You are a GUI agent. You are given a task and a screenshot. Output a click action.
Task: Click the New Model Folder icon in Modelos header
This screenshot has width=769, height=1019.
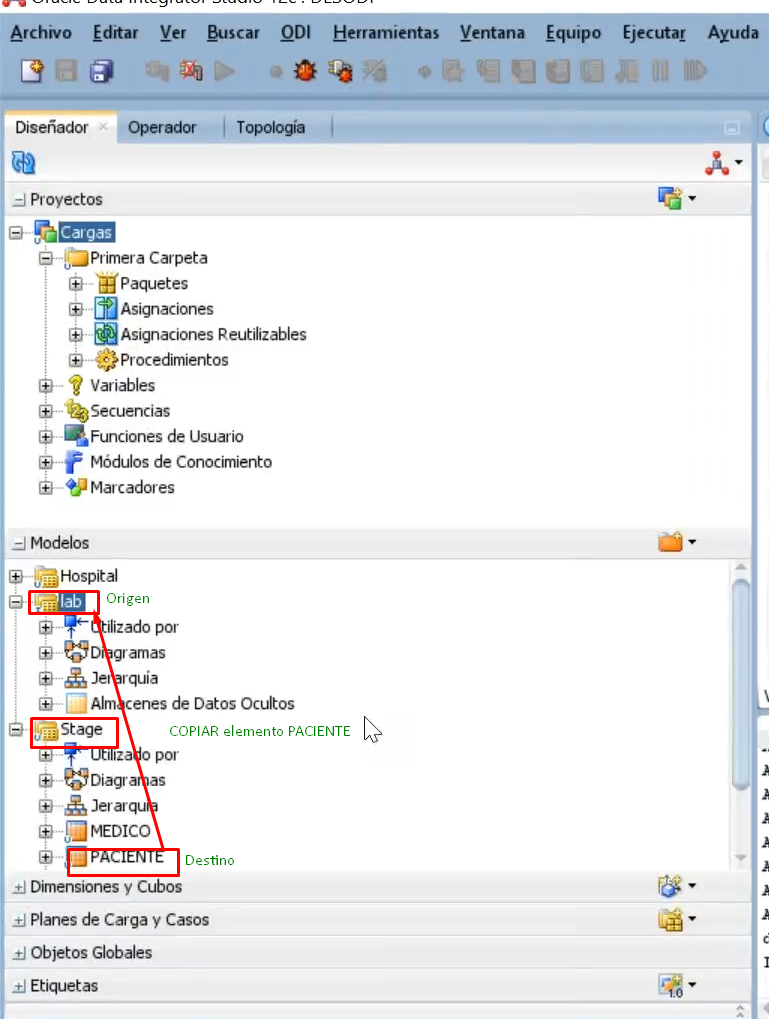pos(670,541)
